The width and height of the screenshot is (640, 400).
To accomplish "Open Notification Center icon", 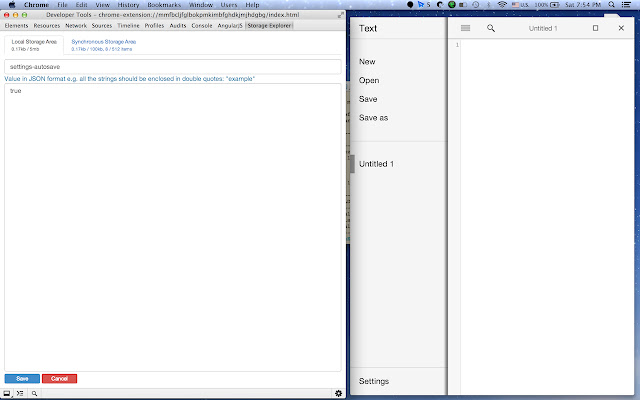I will [626, 4].
